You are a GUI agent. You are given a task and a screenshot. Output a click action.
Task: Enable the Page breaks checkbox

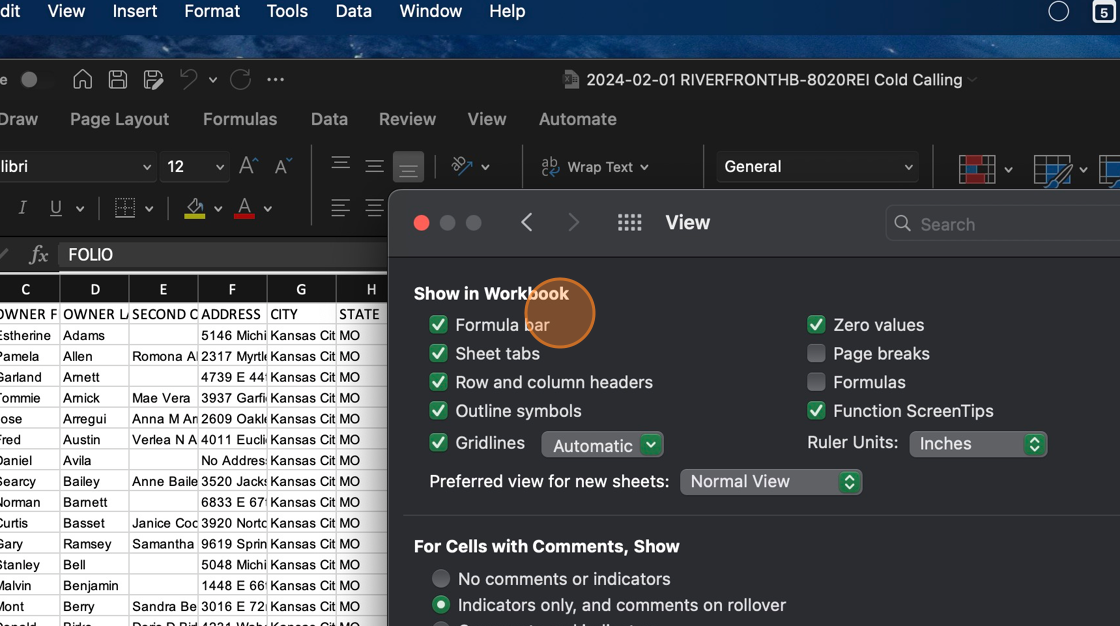[x=816, y=354]
